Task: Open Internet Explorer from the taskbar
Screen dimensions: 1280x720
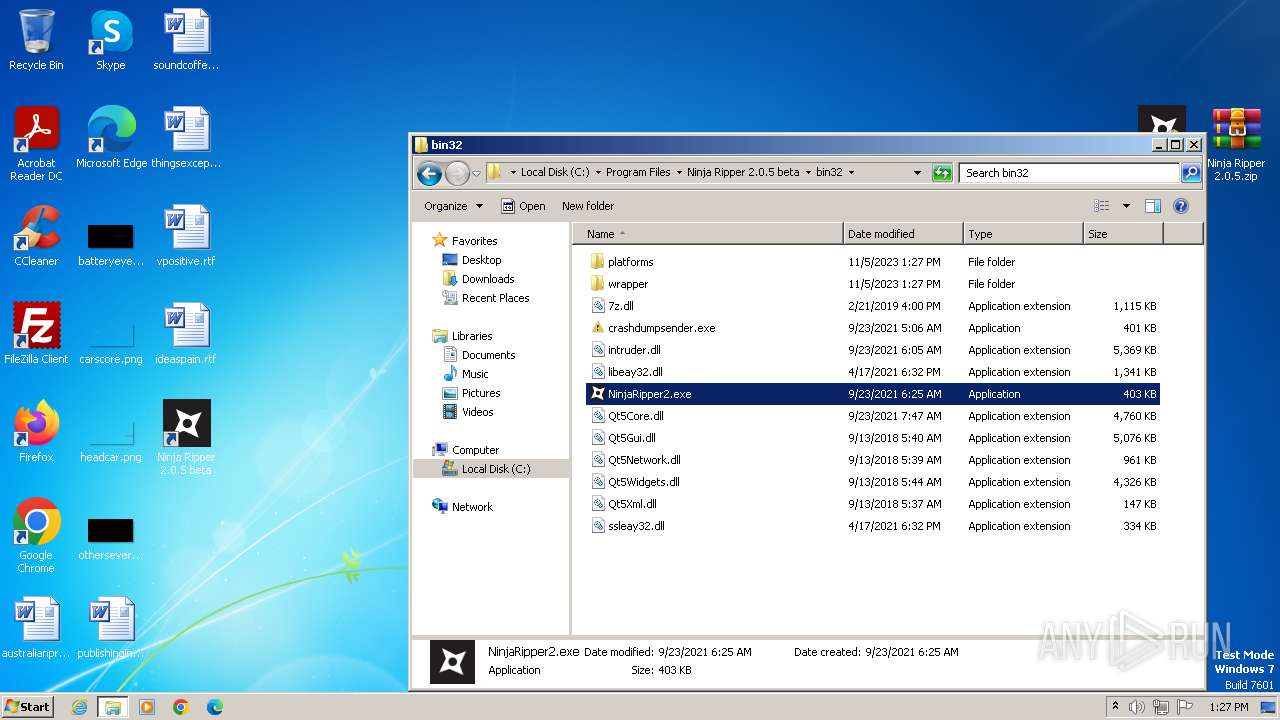Action: pyautogui.click(x=79, y=707)
